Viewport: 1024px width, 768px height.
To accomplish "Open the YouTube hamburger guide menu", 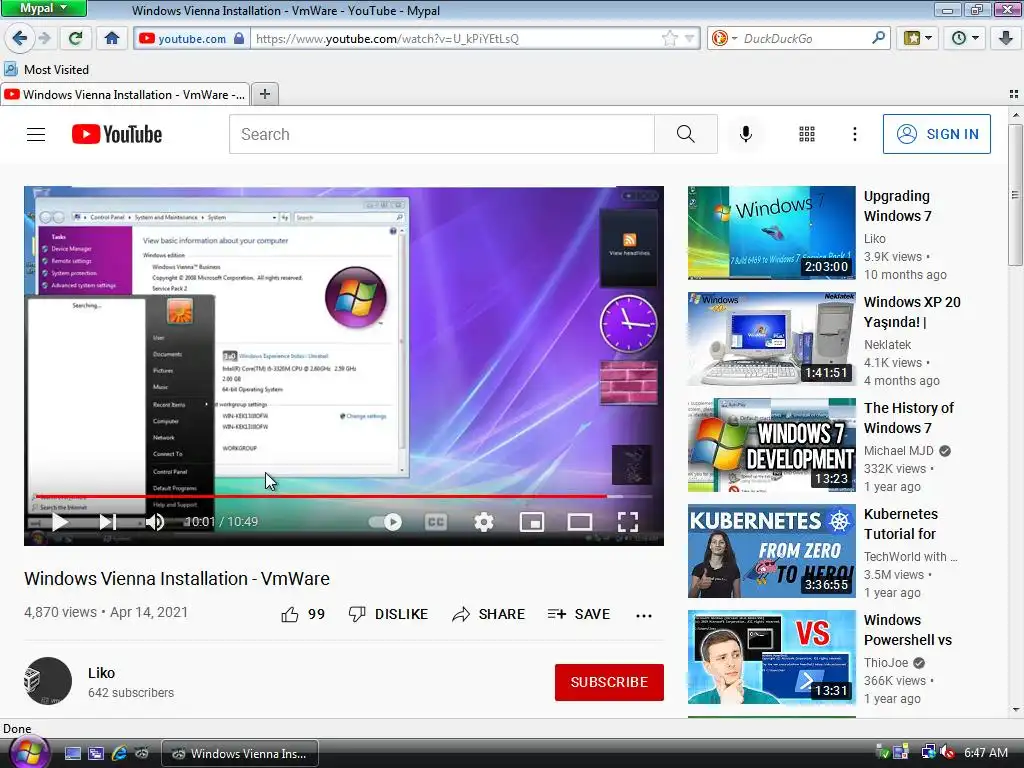I will (x=36, y=135).
